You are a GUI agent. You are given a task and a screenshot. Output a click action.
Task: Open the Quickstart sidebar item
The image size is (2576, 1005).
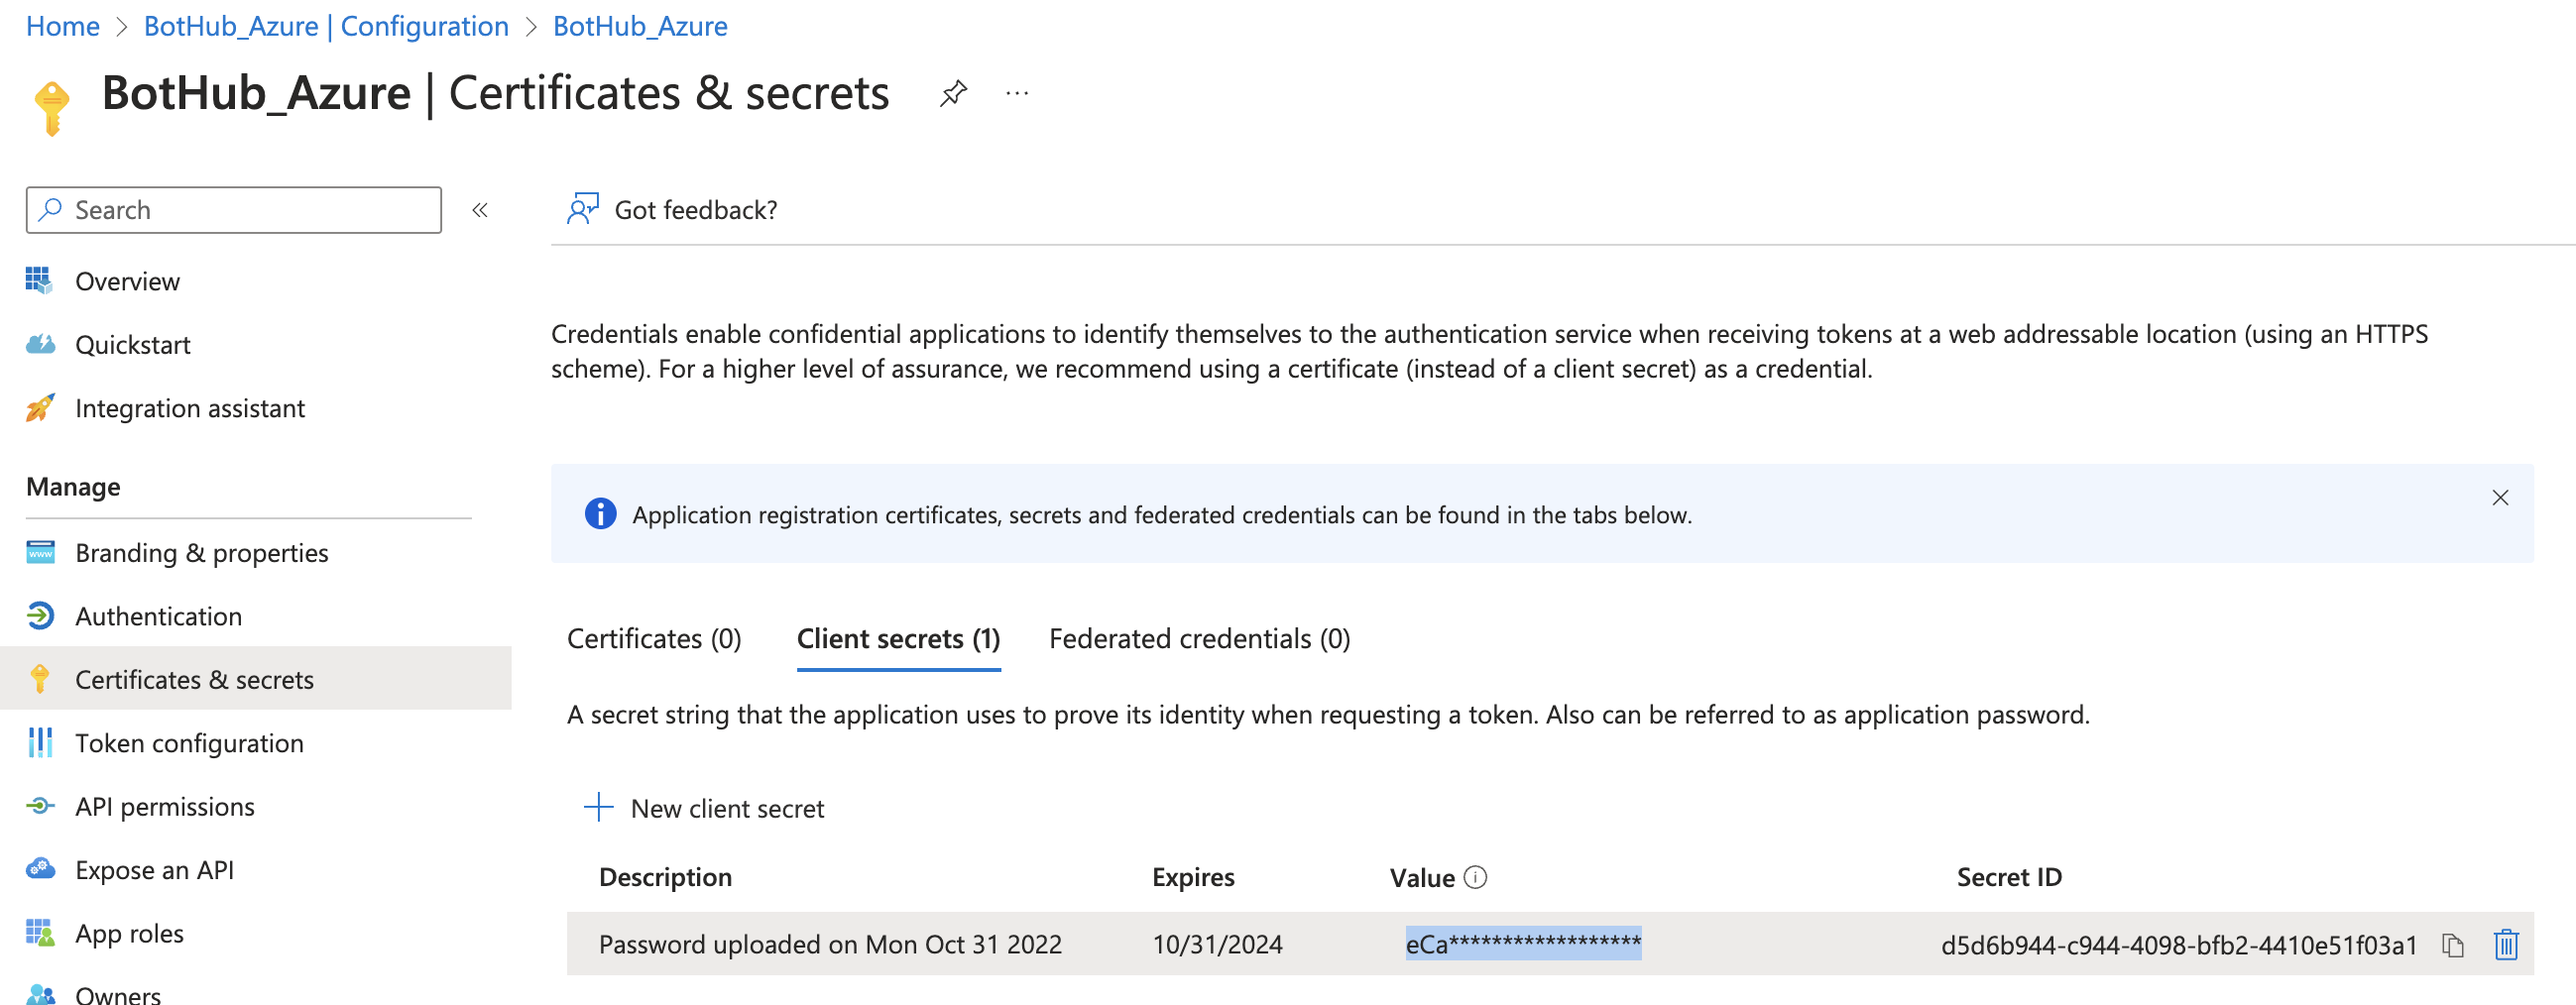click(x=132, y=345)
